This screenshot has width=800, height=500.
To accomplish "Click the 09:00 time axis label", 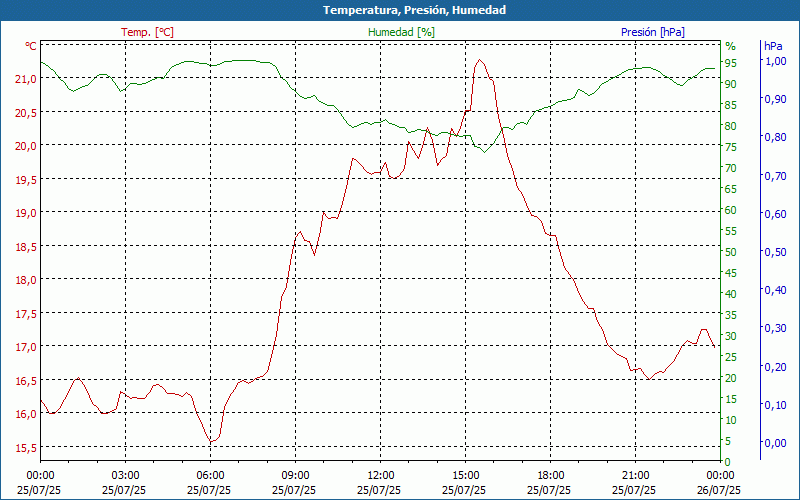I will pos(295,476).
